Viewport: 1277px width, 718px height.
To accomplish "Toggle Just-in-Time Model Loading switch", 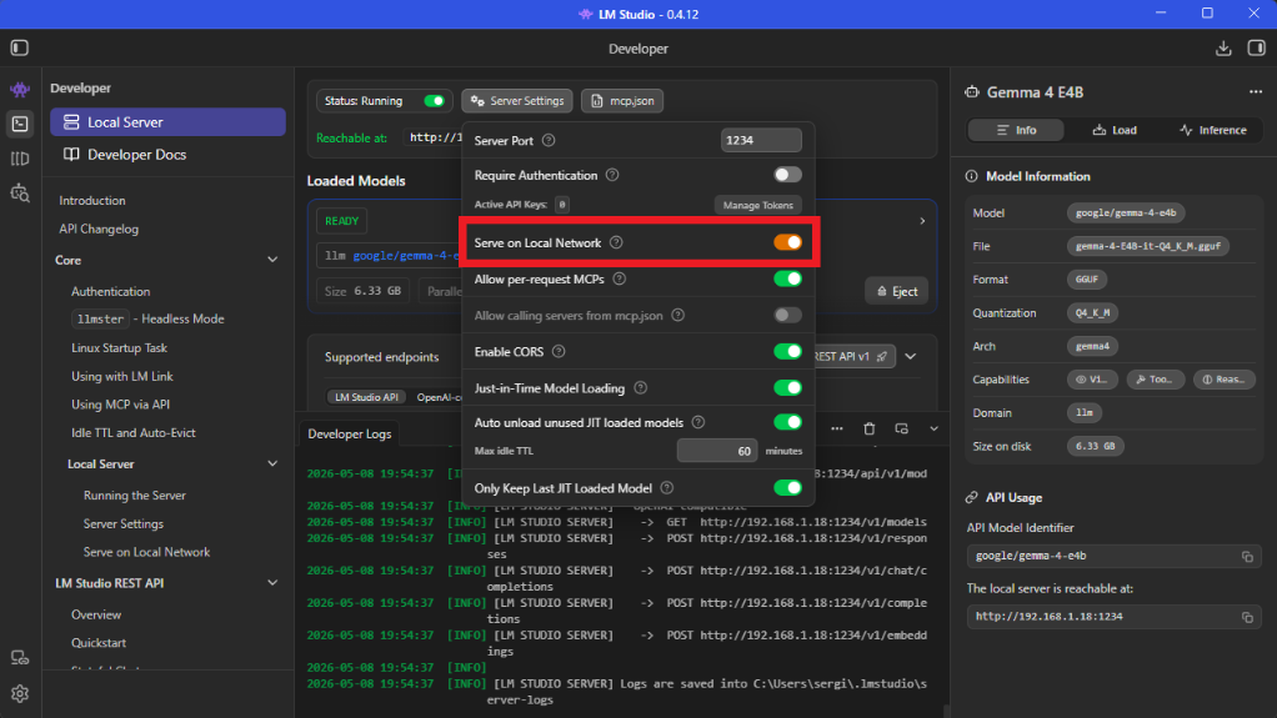I will click(788, 388).
